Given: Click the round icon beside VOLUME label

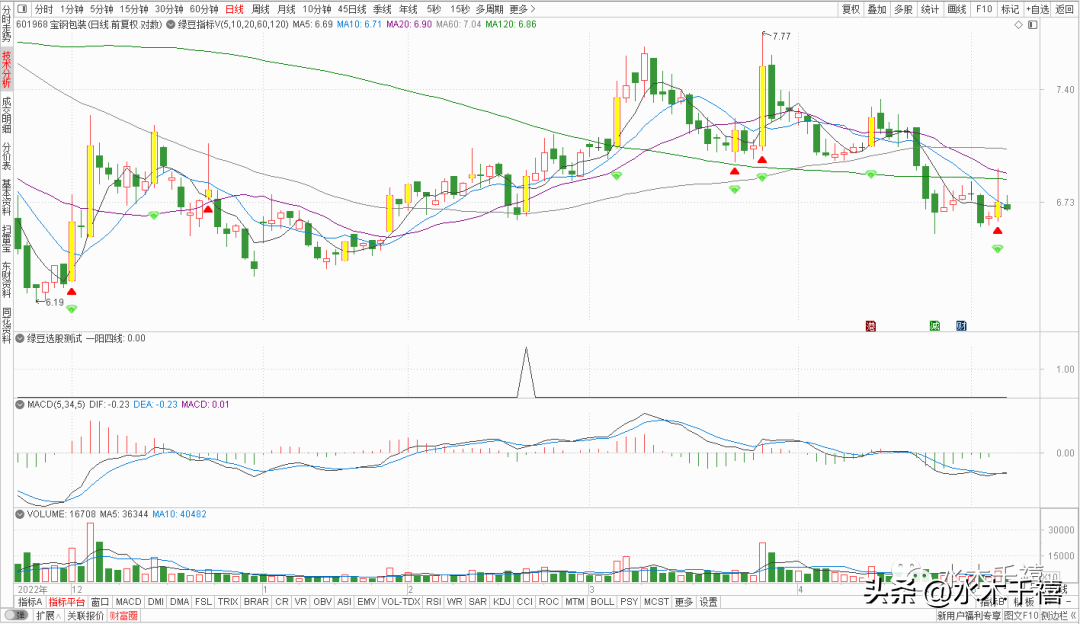Looking at the screenshot, I should point(20,514).
